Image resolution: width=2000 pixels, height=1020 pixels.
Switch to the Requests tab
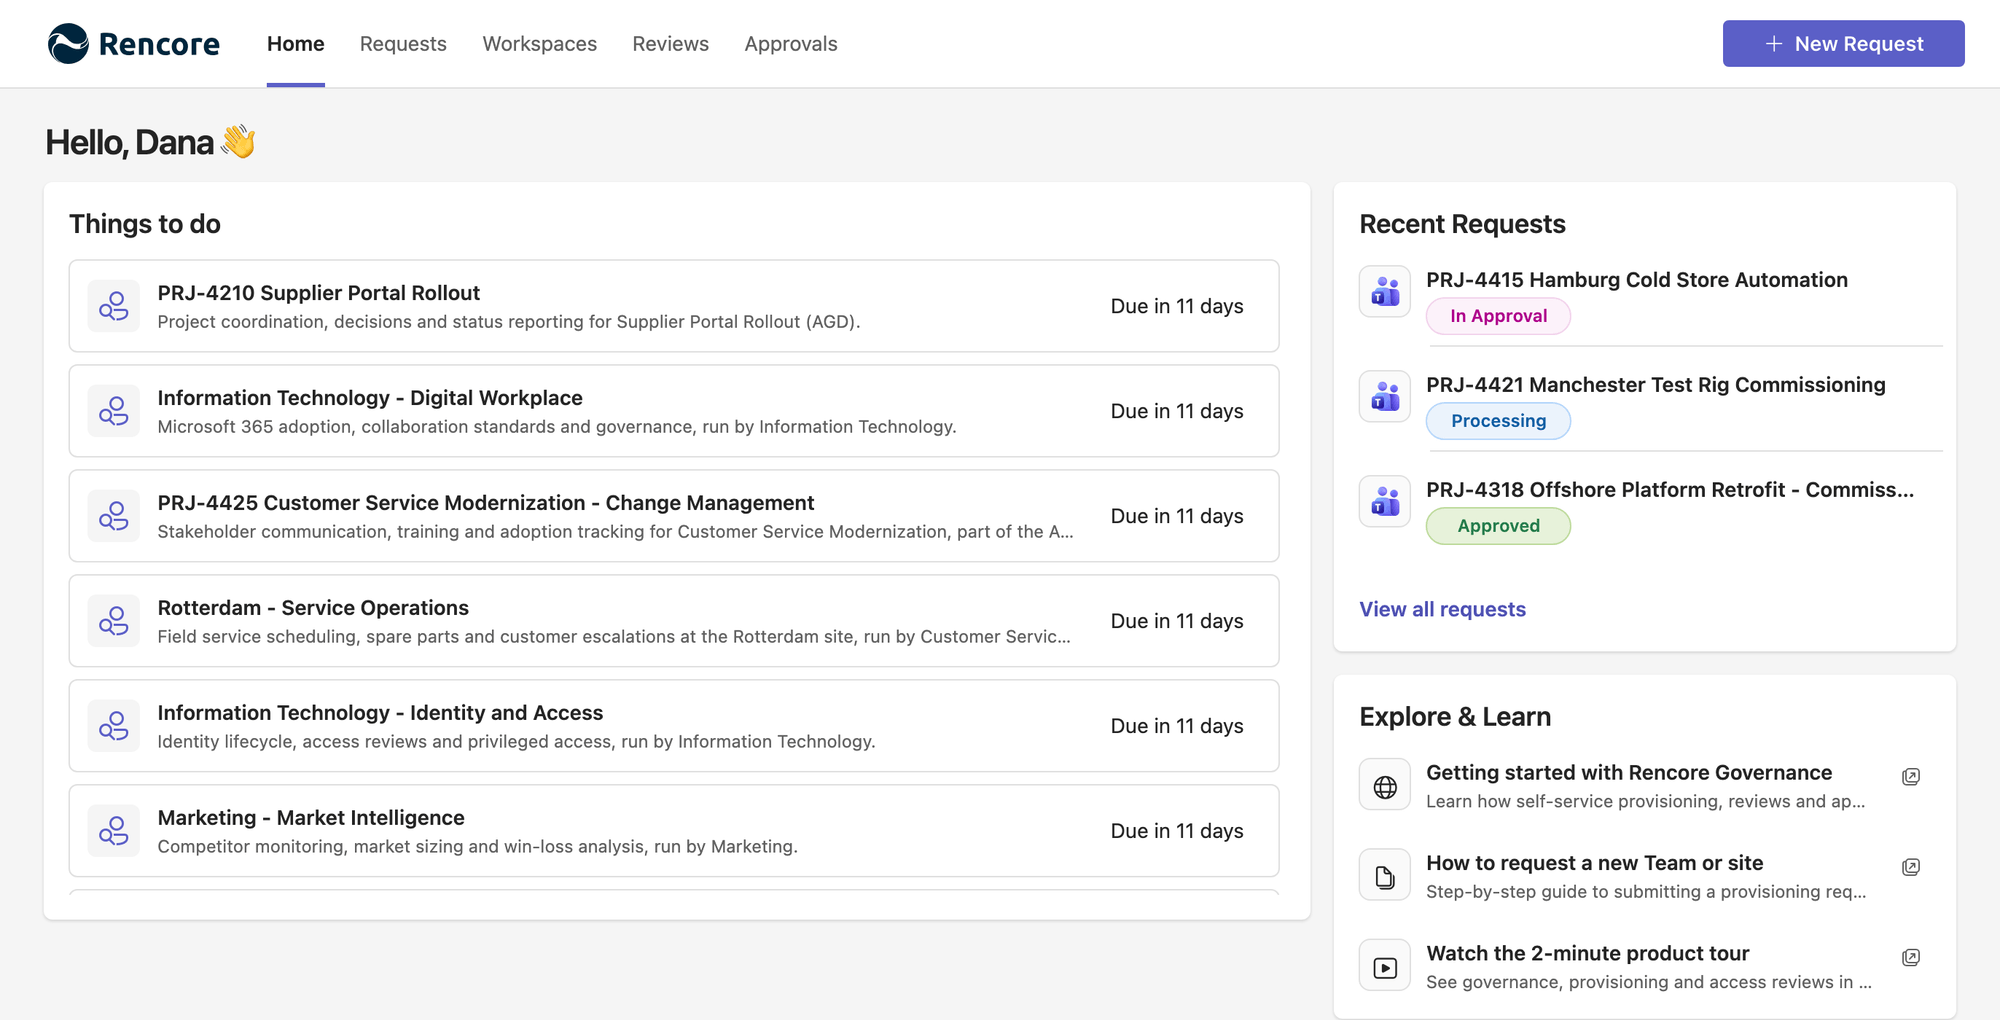coord(403,44)
